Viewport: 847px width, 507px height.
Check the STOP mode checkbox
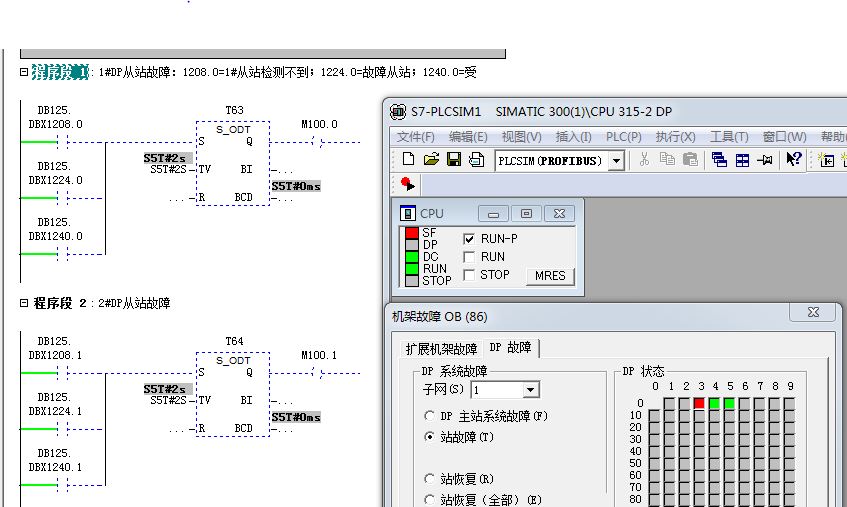click(469, 275)
